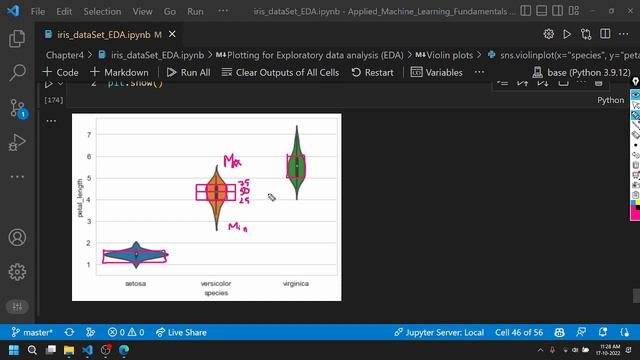Synchronize changes in status bar
Viewport: 640px width, 360px height.
69,332
